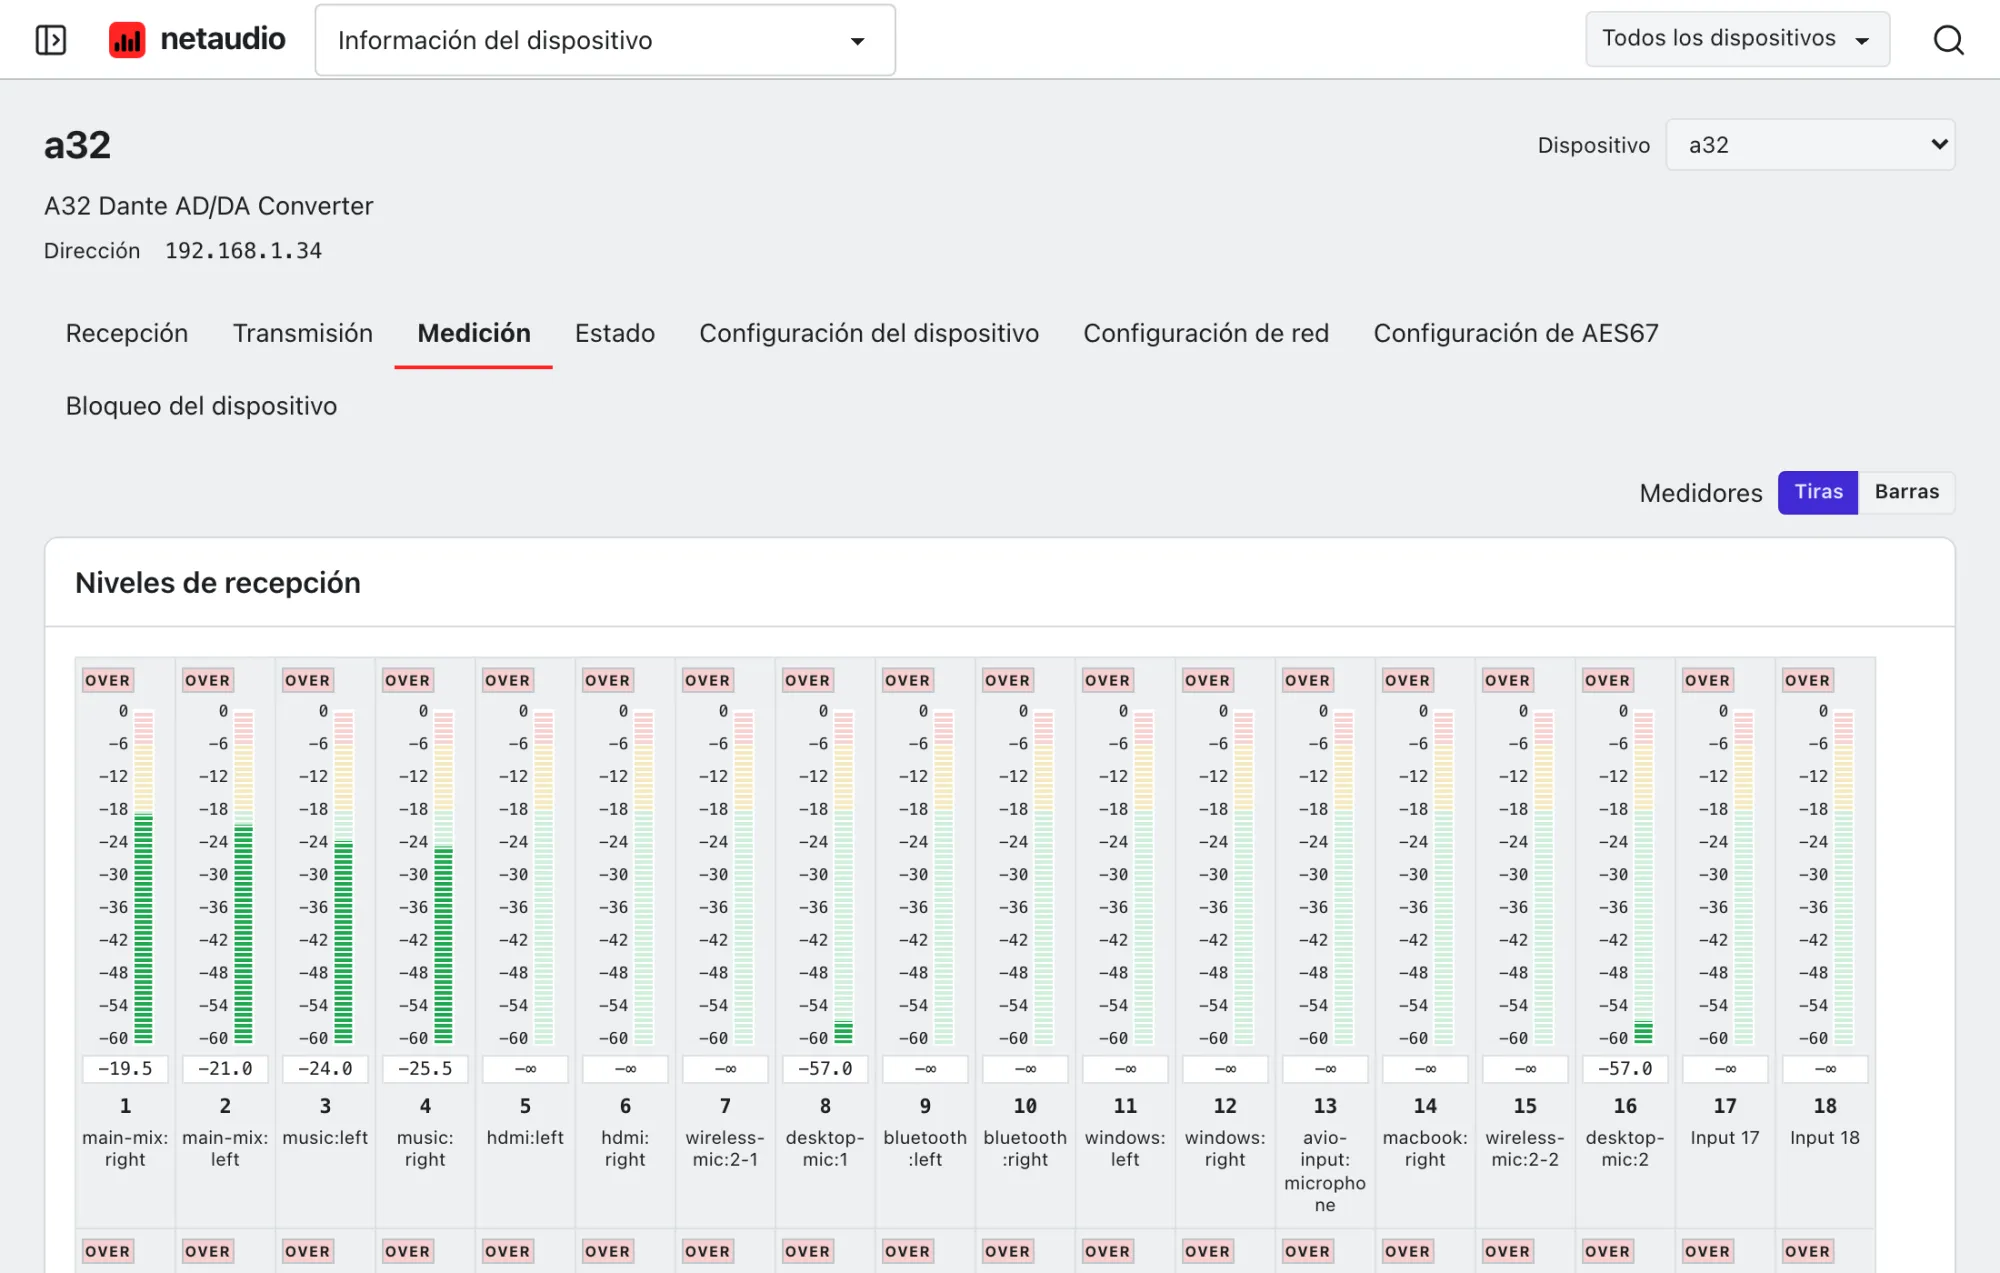Select the music:left channel label

click(325, 1138)
